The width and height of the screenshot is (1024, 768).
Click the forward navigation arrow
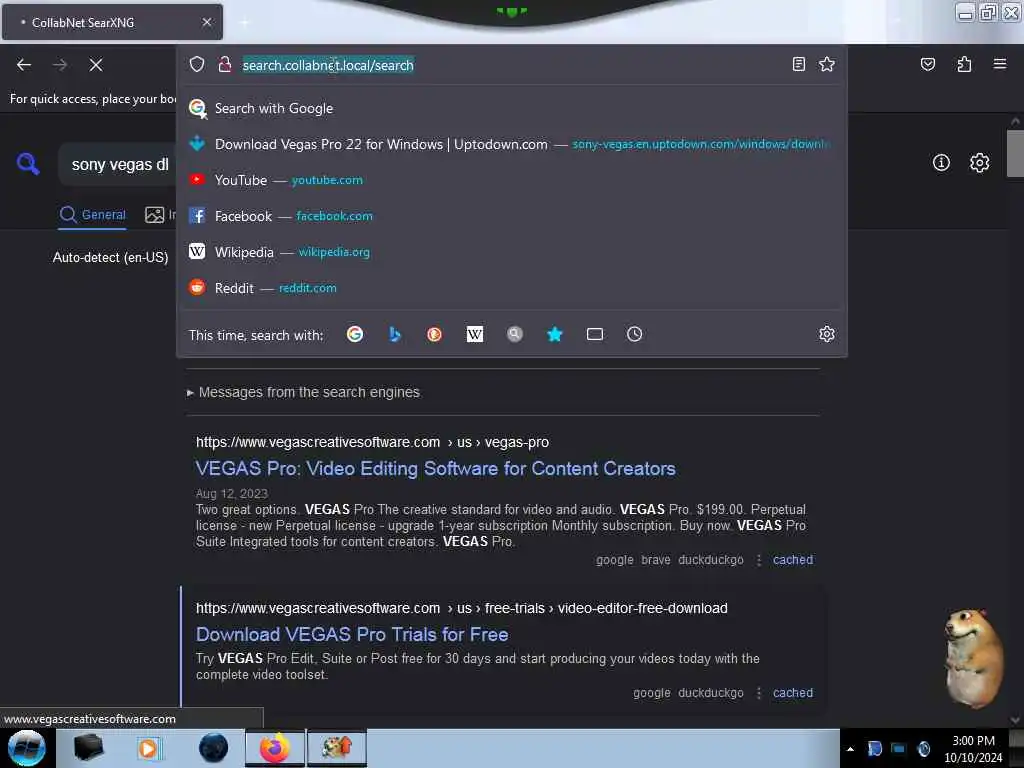pos(60,65)
